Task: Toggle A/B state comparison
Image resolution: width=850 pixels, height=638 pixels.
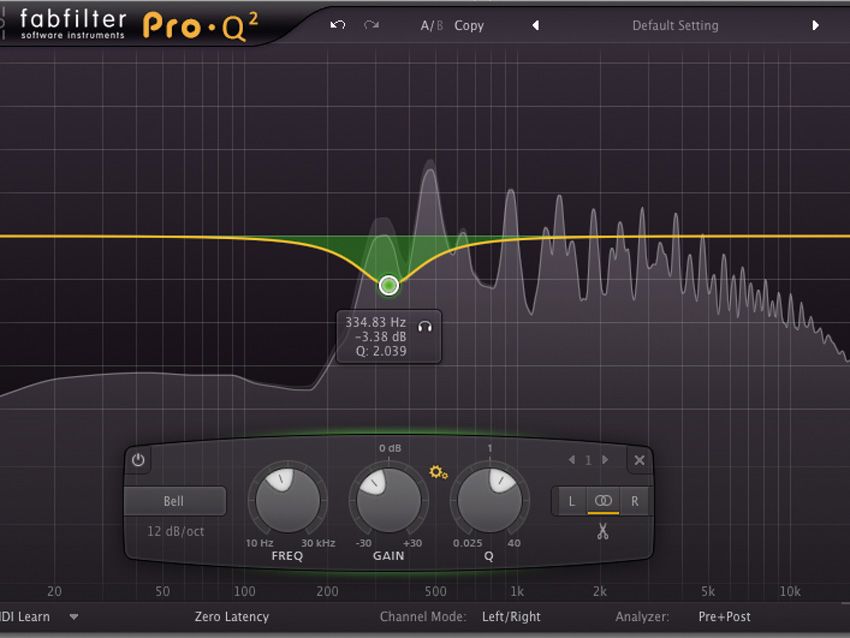Action: (x=432, y=25)
